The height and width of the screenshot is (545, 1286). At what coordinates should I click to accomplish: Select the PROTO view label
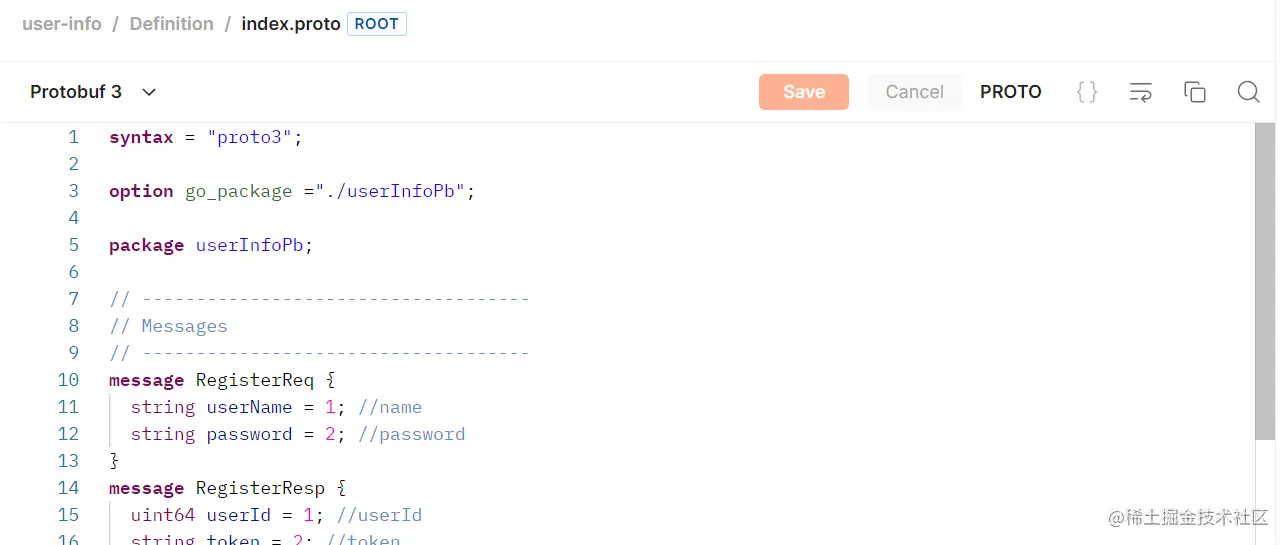click(1010, 92)
